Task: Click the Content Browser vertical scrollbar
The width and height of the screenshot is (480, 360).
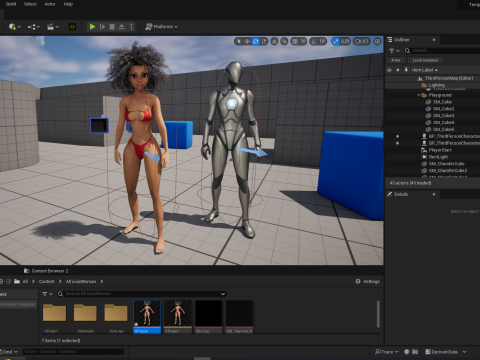Action: [x=378, y=314]
